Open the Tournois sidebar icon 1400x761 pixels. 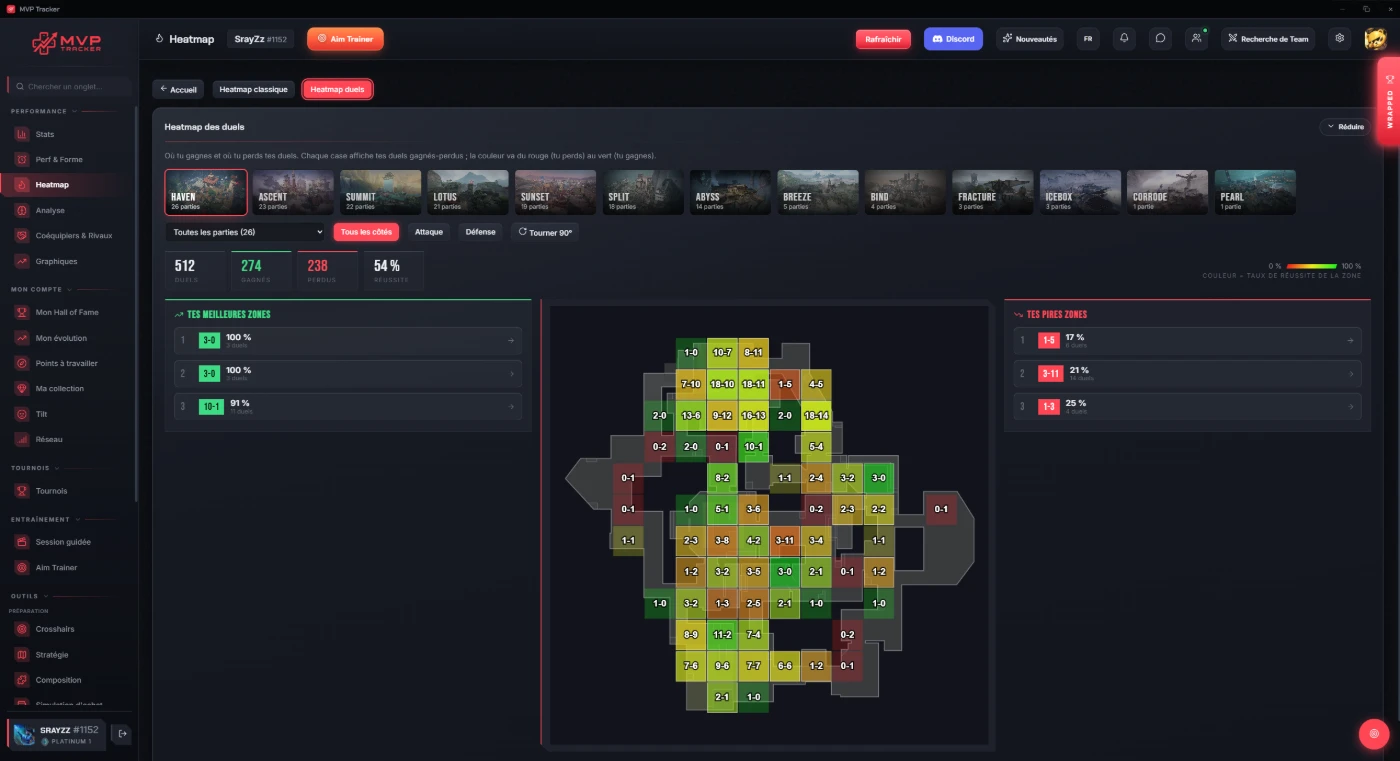click(21, 491)
